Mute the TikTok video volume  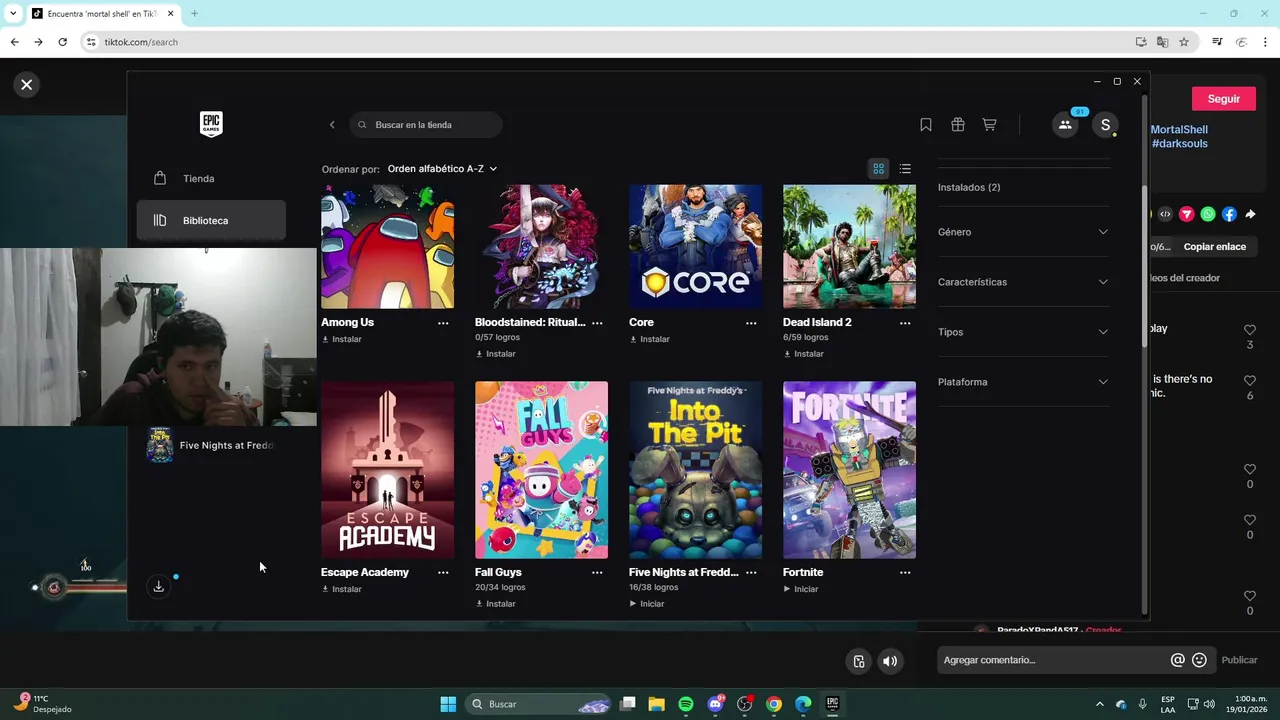(x=889, y=661)
